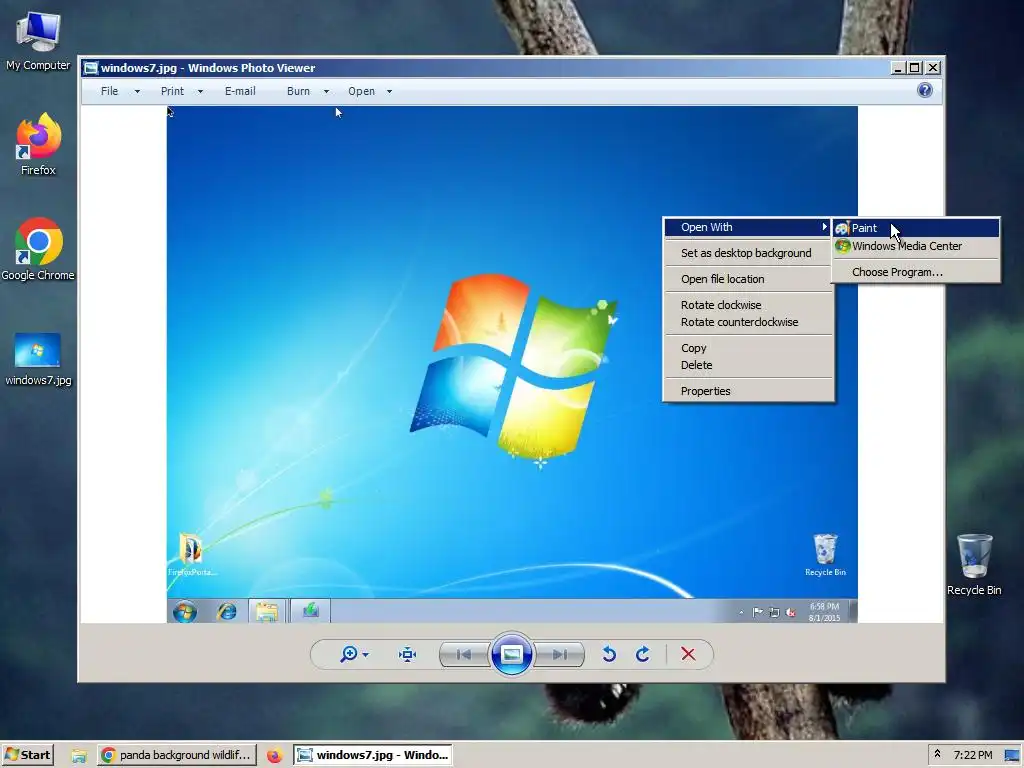Expand hidden system tray icons

pyautogui.click(x=937, y=754)
